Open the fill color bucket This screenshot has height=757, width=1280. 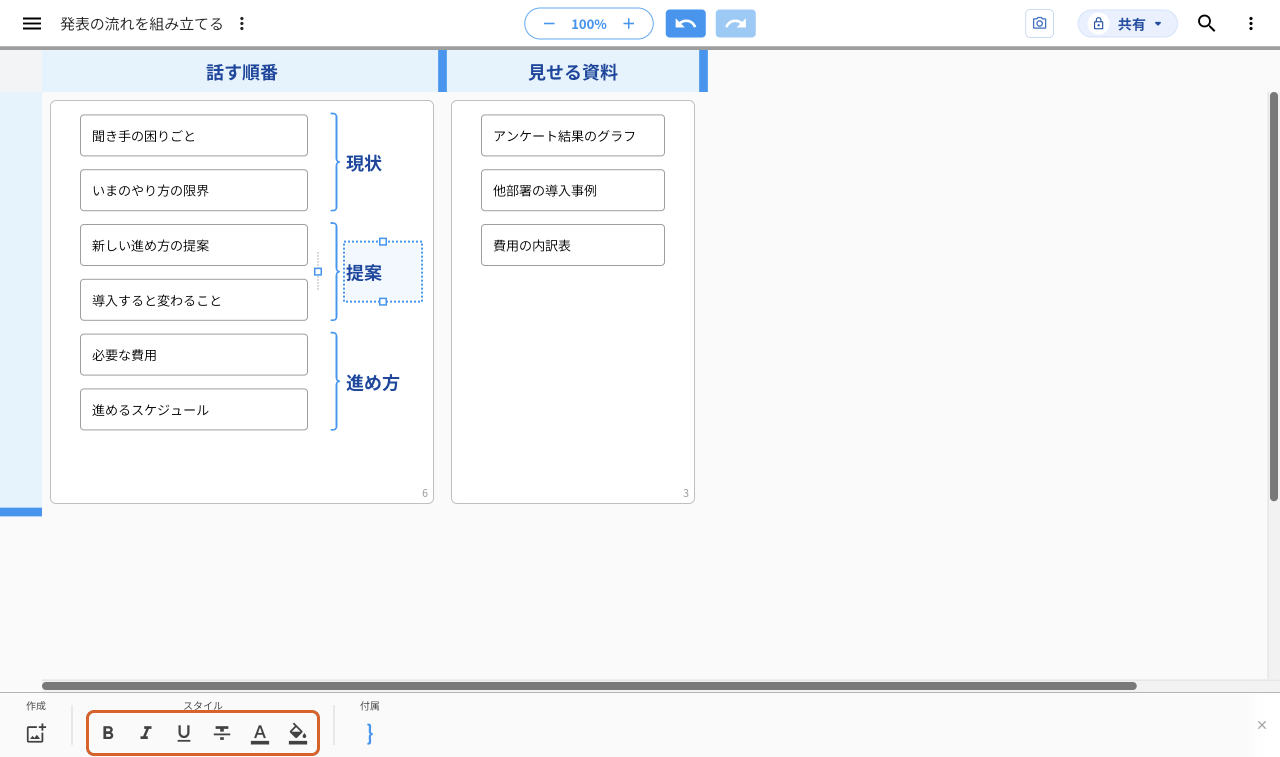click(298, 734)
